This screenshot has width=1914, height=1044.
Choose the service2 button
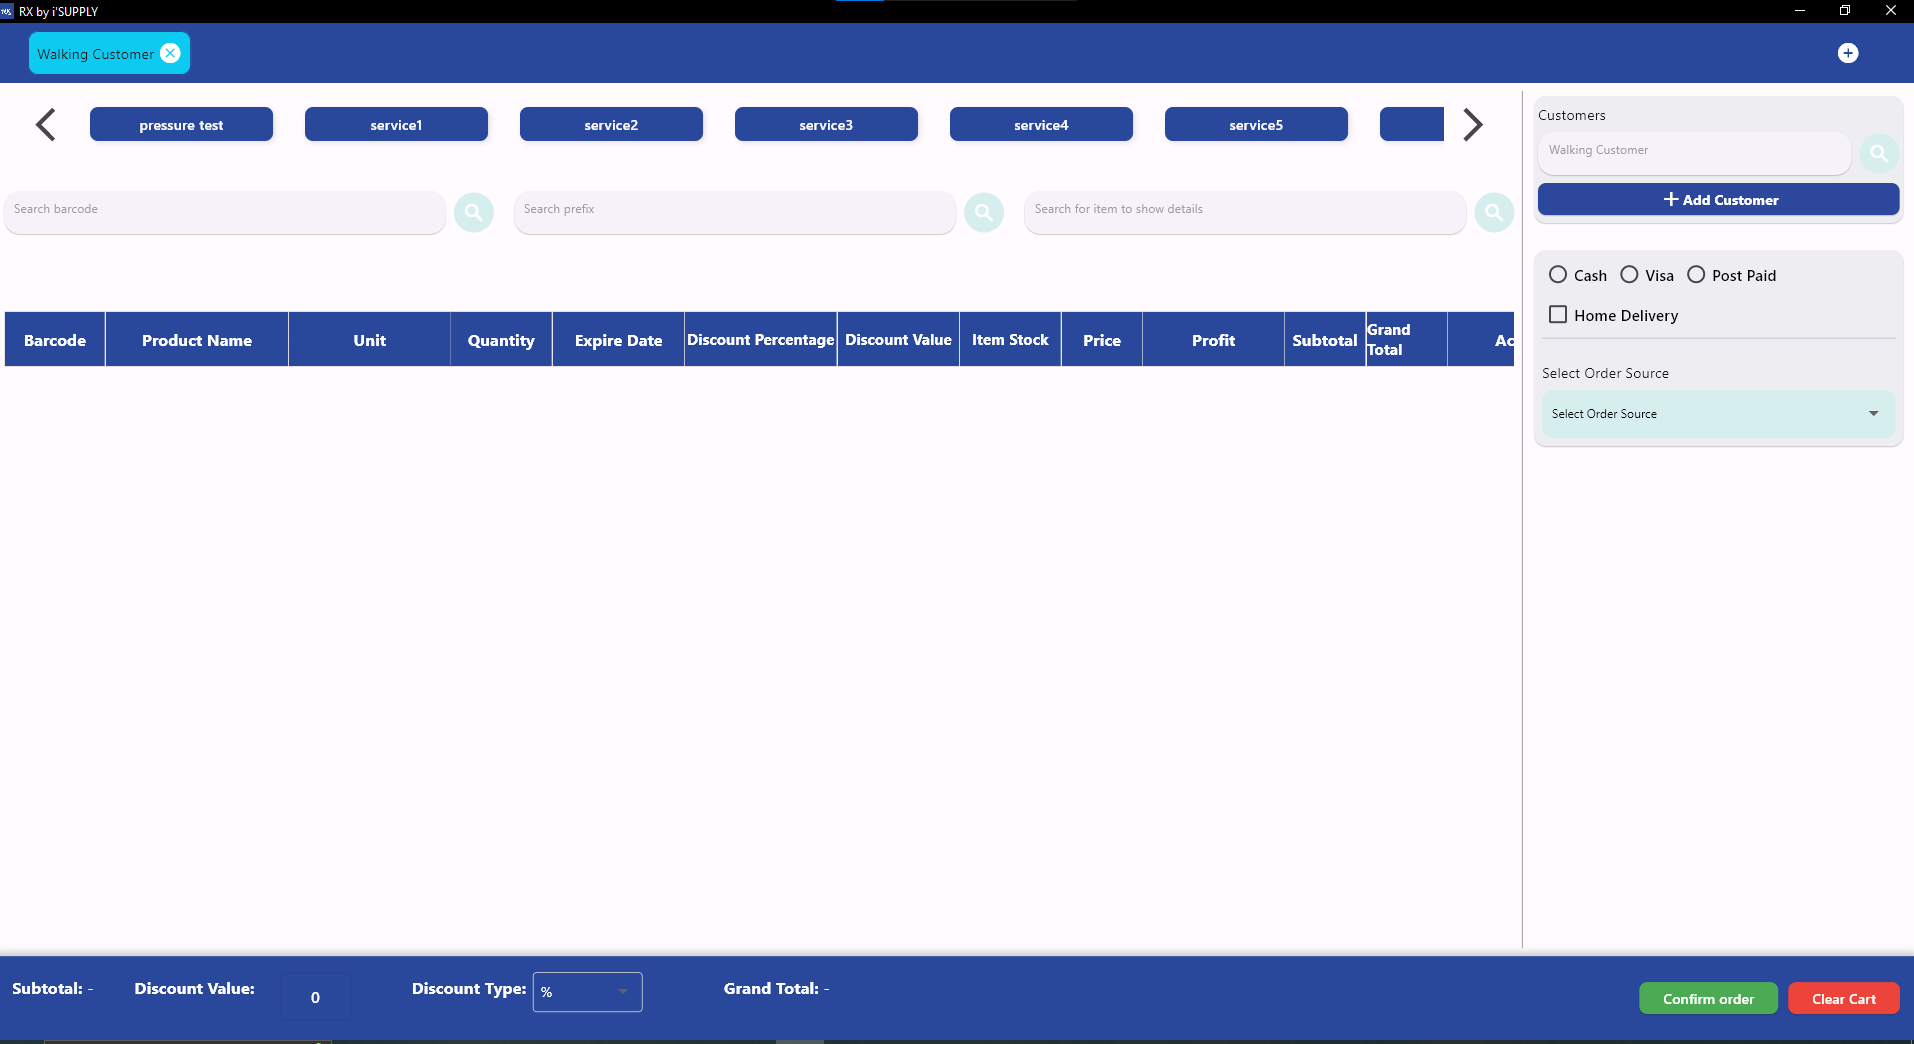pos(611,124)
